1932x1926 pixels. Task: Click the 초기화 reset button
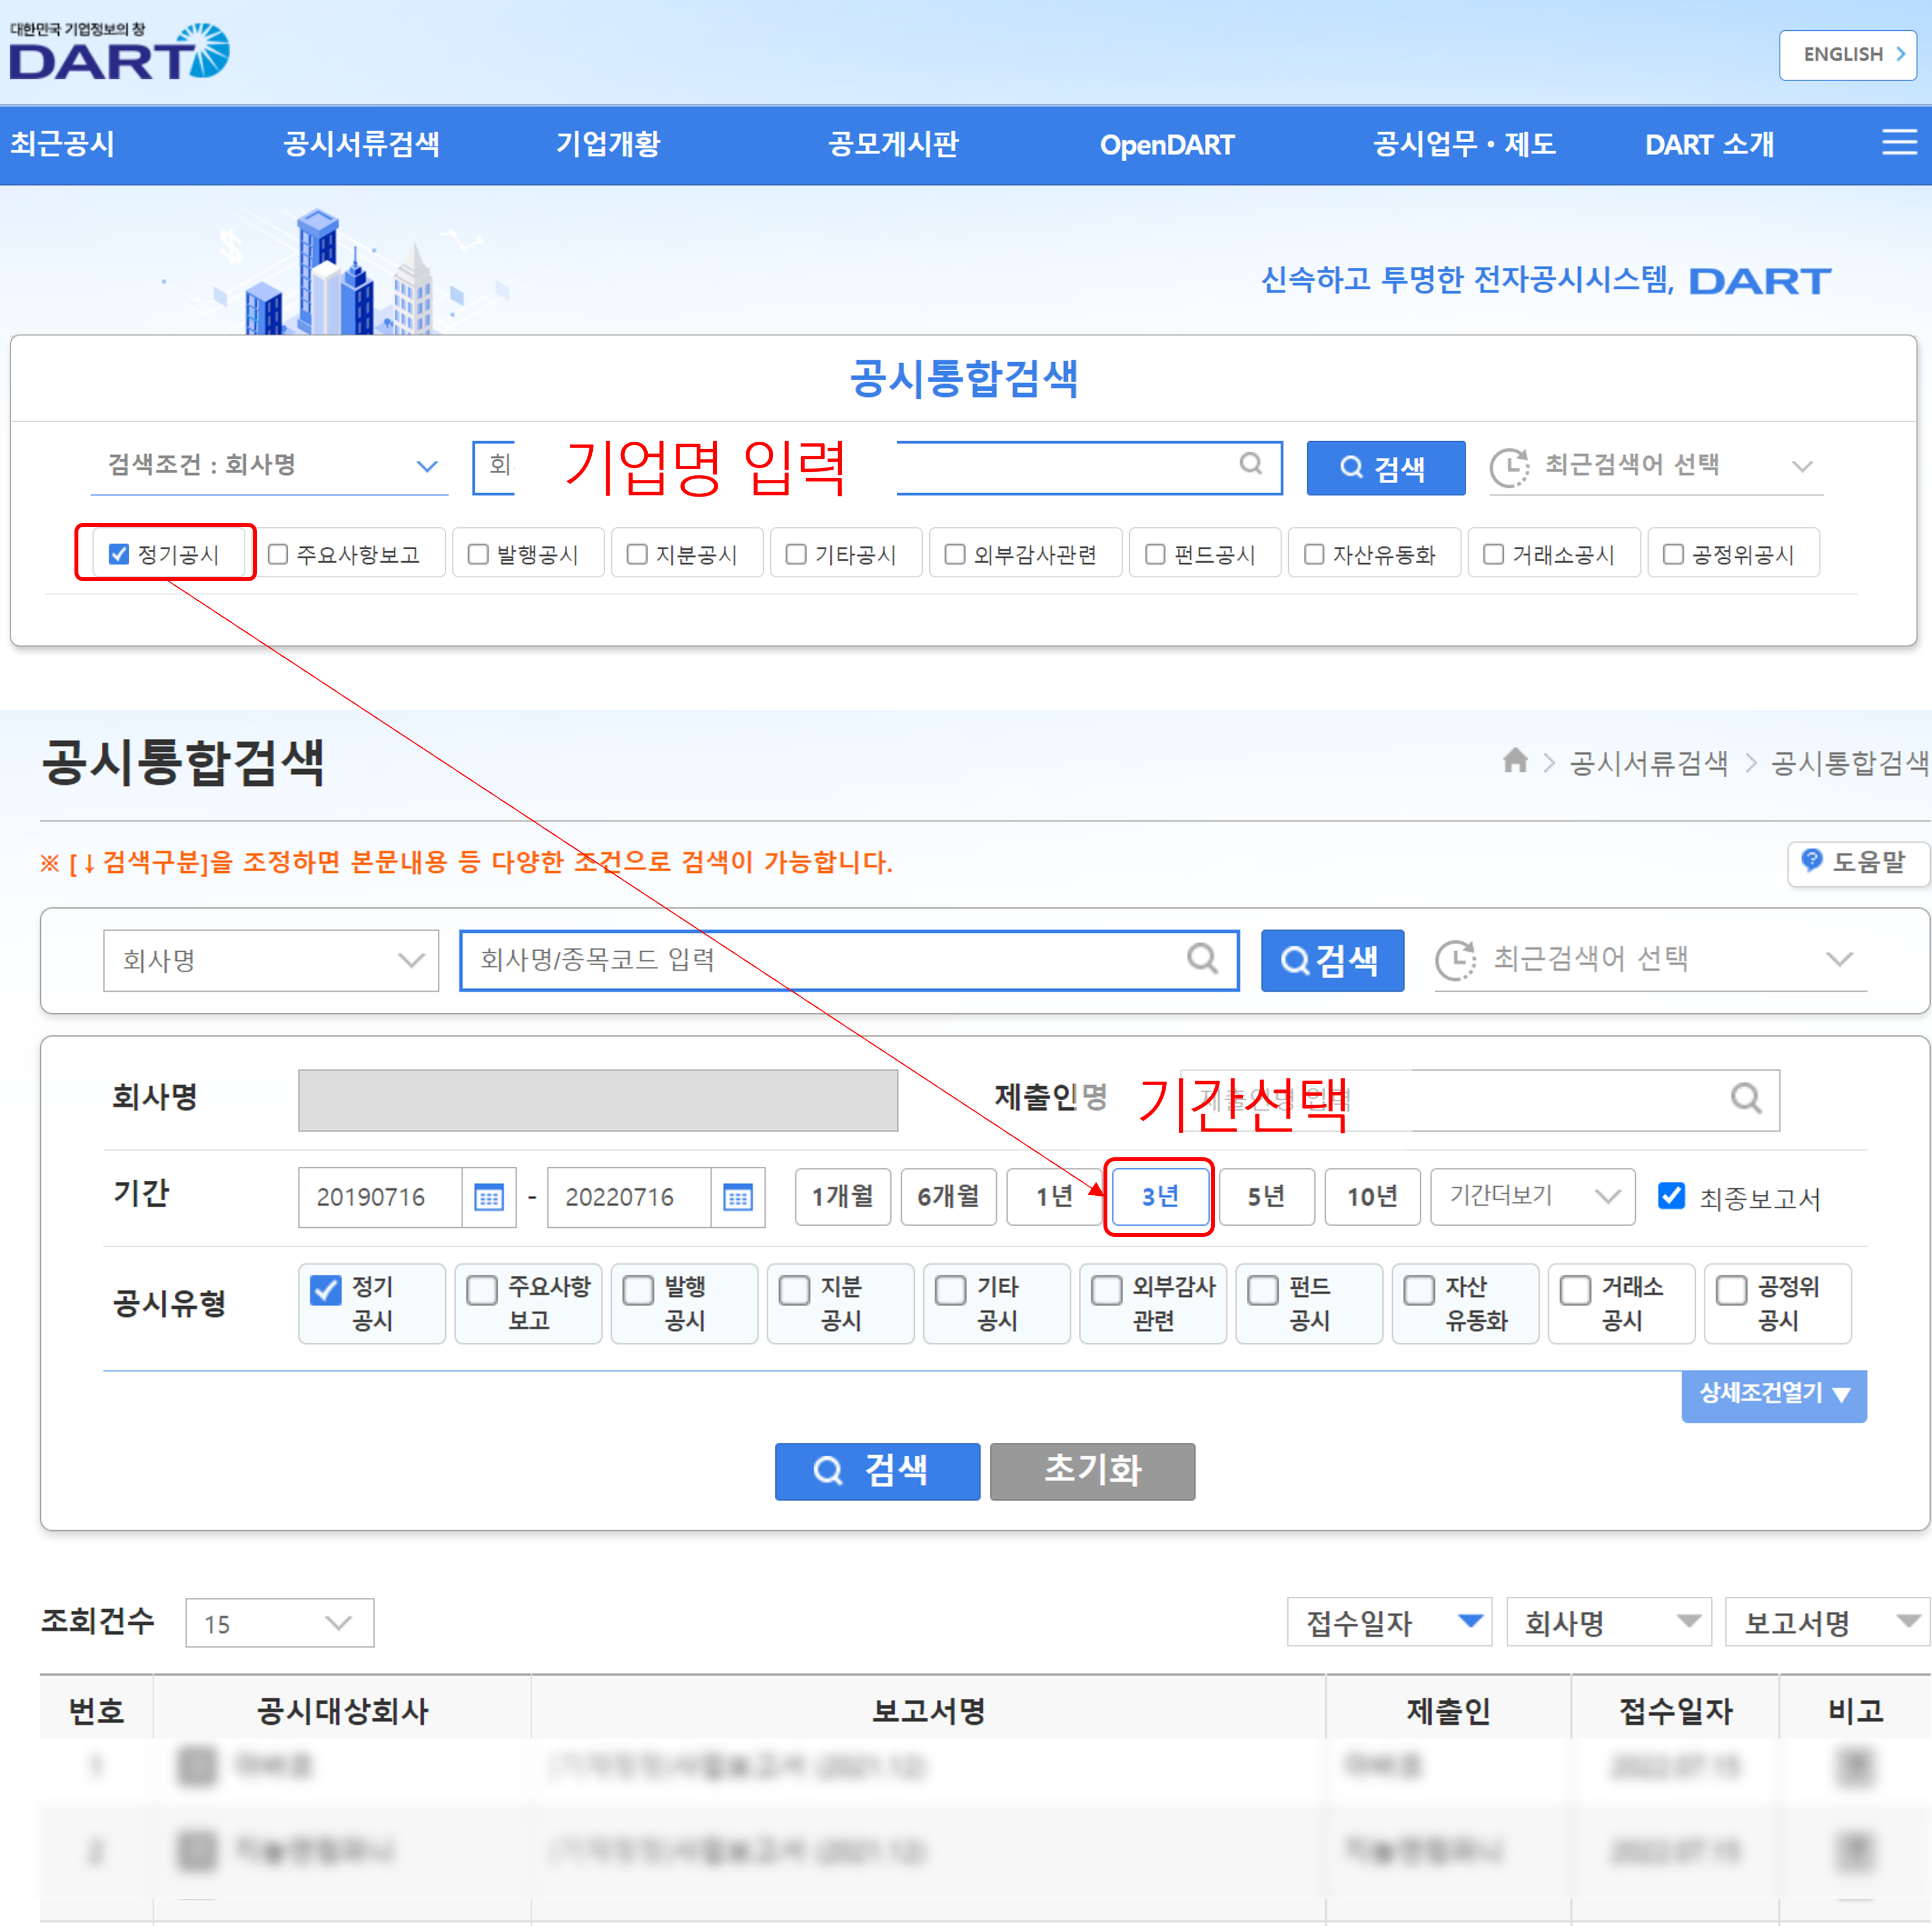pyautogui.click(x=1092, y=1471)
